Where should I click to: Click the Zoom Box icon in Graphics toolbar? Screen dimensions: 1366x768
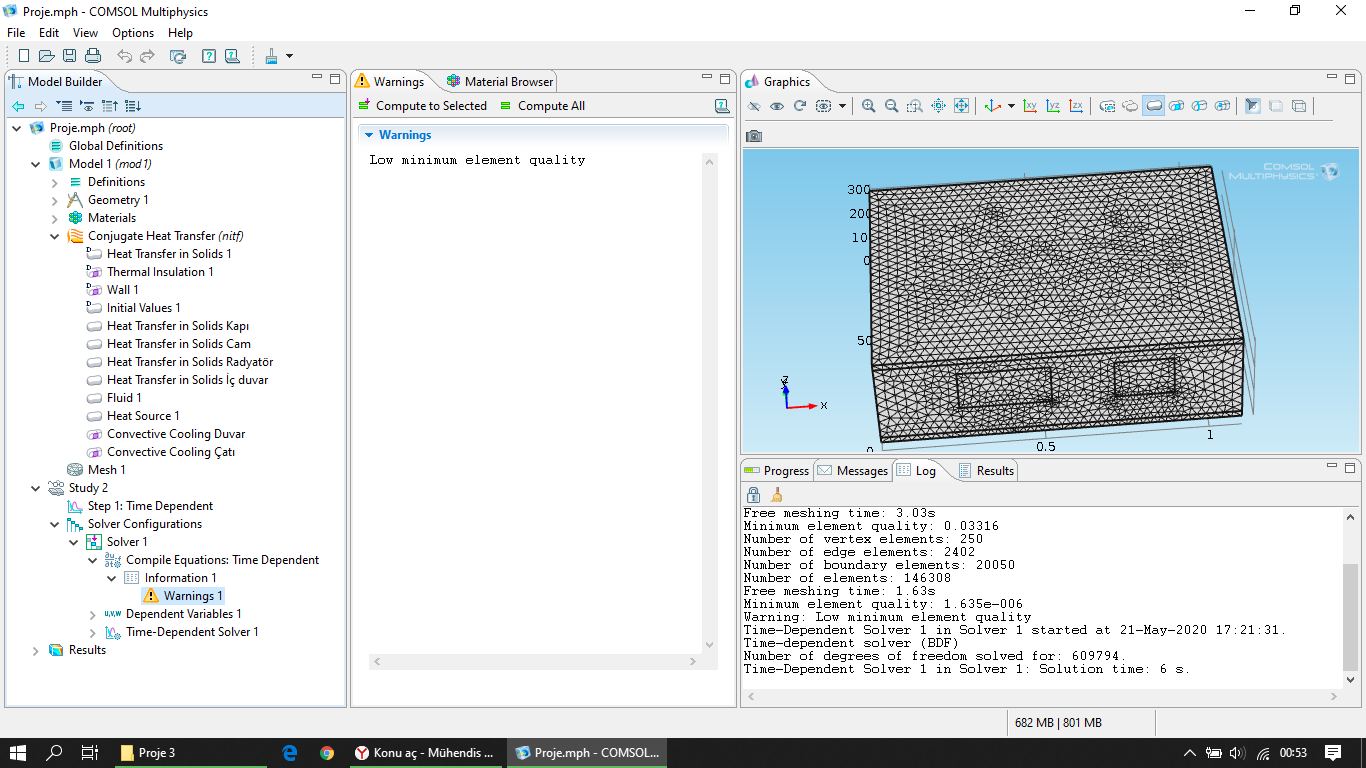915,106
